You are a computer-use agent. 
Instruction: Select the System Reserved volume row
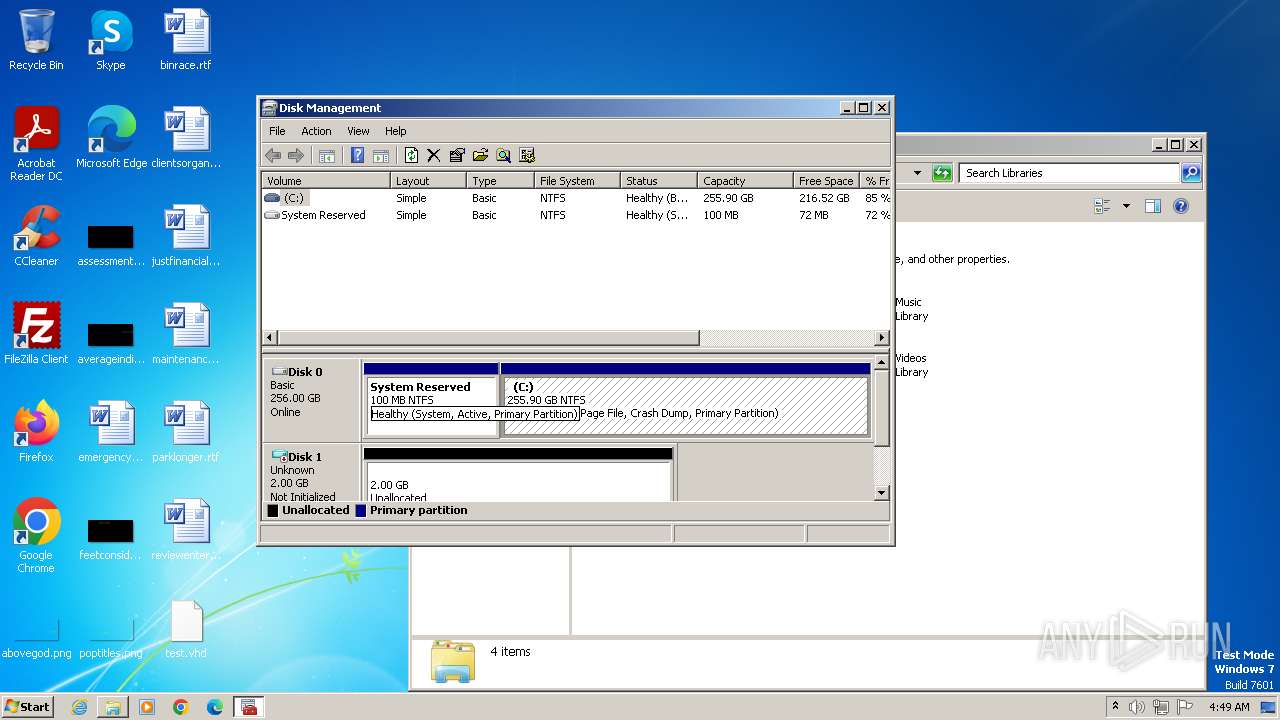[576, 215]
